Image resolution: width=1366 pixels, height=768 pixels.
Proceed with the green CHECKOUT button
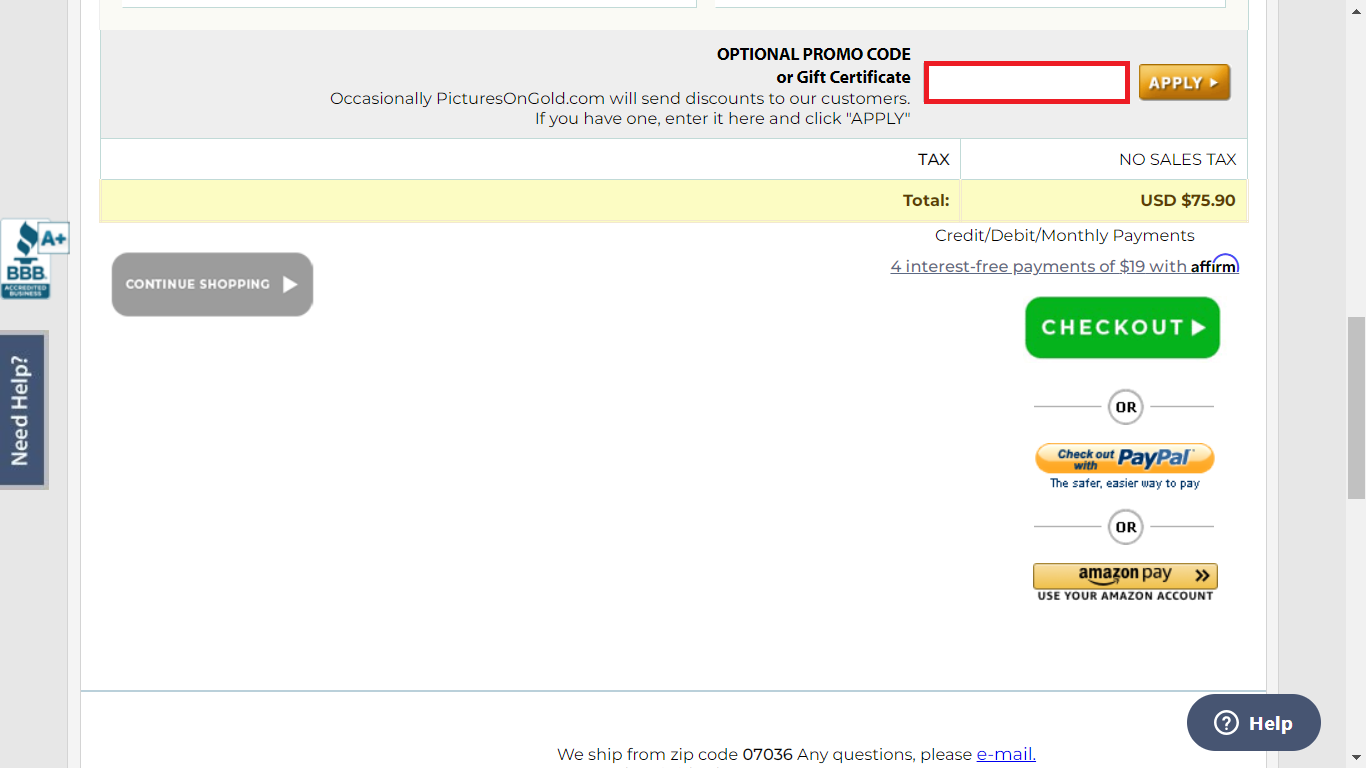(x=1122, y=327)
